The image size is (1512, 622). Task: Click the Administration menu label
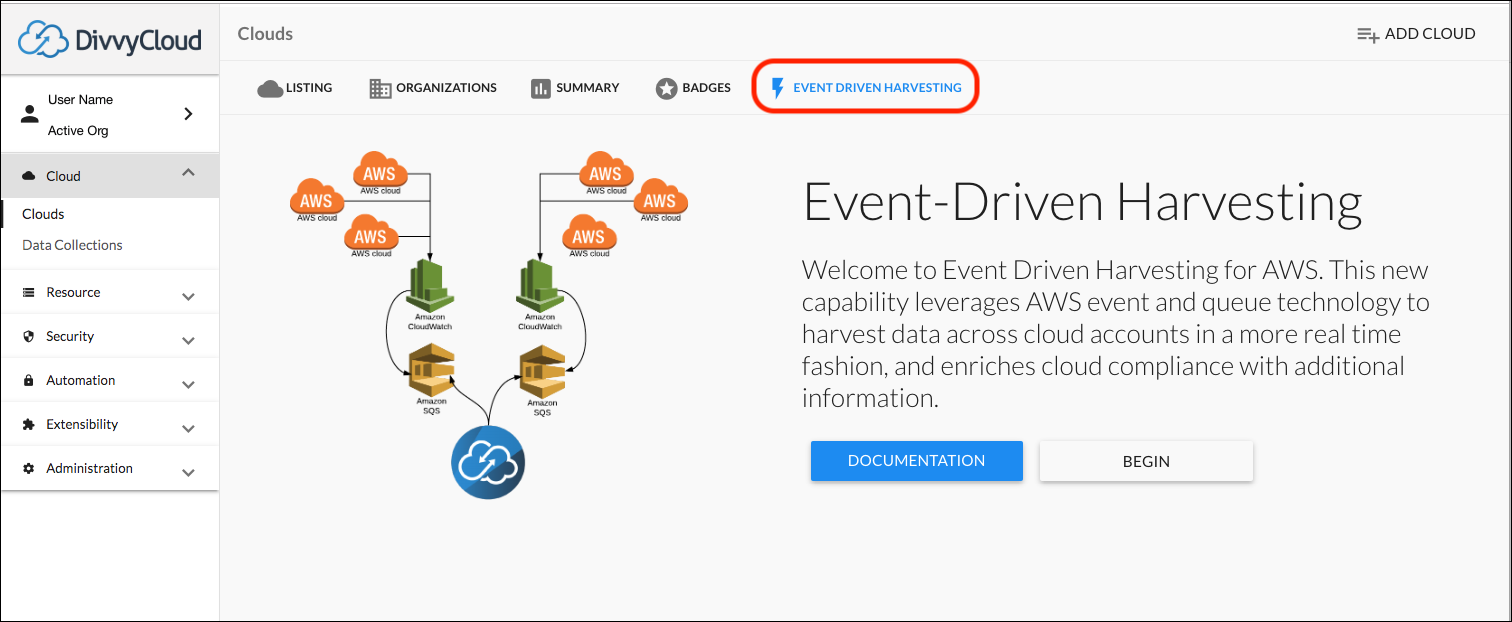coord(89,469)
